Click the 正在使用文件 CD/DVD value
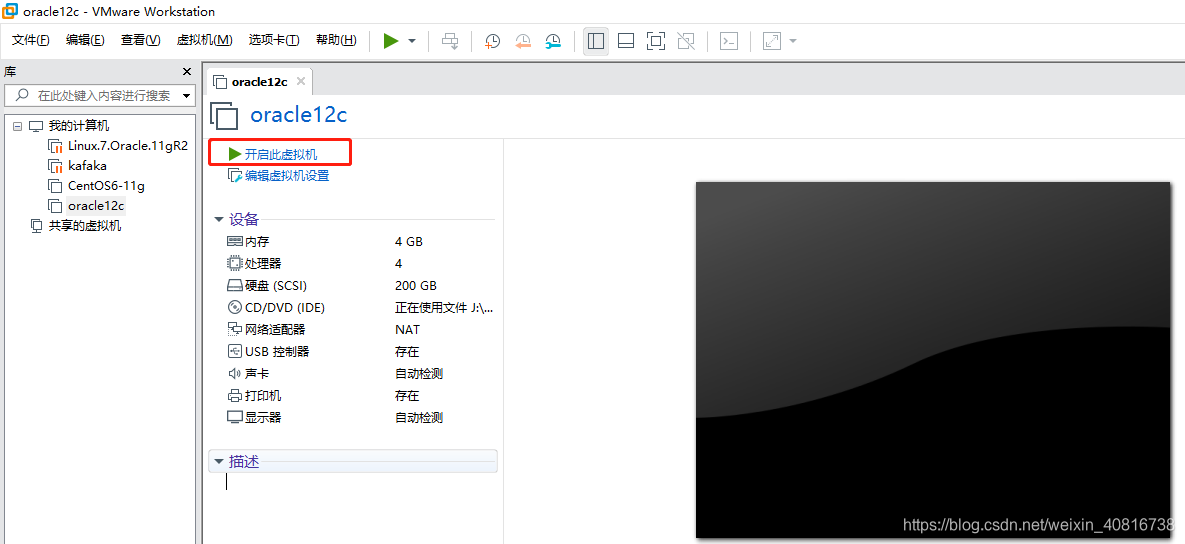The image size is (1185, 544). tap(444, 308)
